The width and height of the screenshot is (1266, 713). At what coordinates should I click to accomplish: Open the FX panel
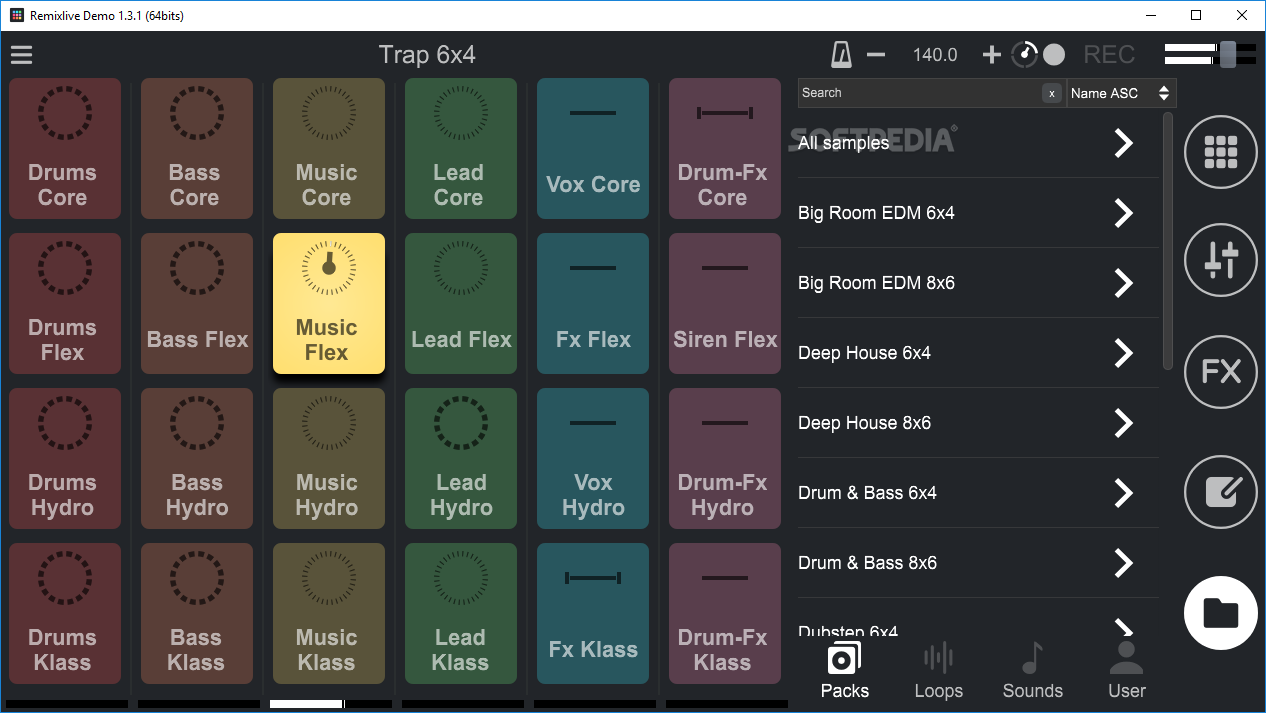(1221, 372)
